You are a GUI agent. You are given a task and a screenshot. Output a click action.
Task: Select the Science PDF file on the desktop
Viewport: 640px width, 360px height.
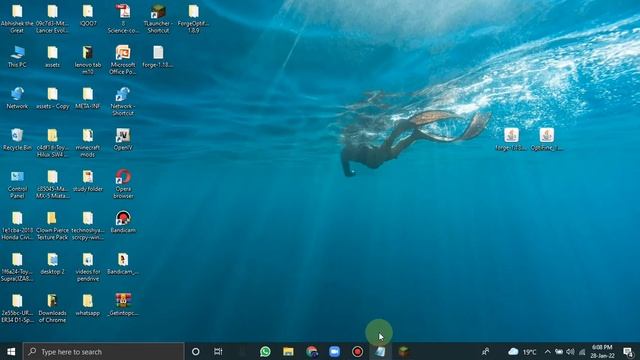tap(123, 19)
